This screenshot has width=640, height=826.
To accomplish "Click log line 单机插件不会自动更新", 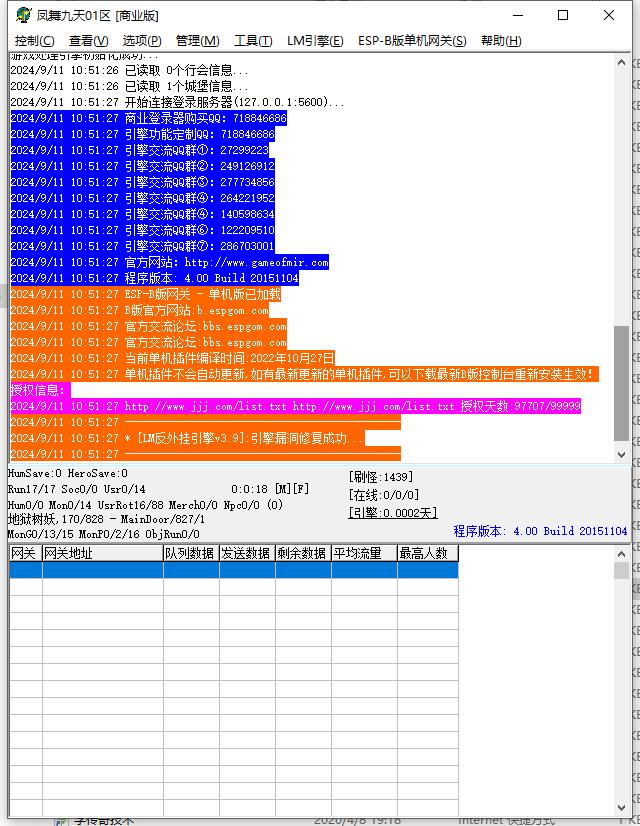I will click(x=304, y=374).
